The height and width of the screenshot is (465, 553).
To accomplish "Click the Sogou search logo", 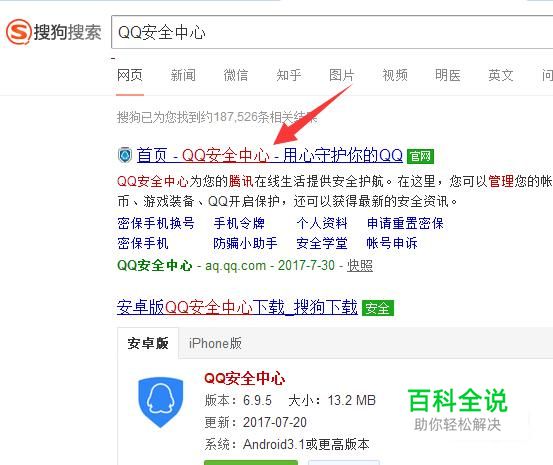I will coord(54,32).
